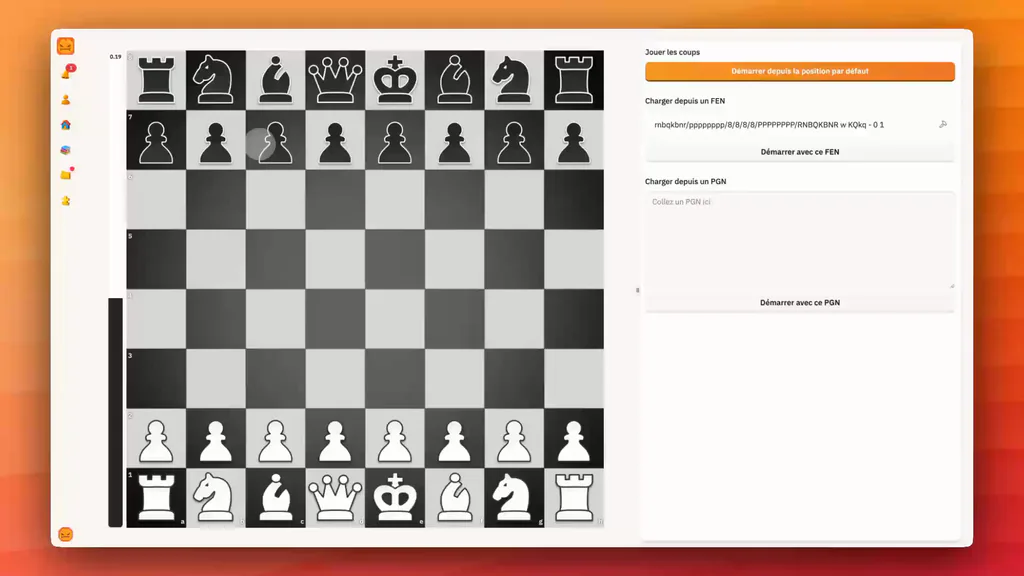Click into the 'Collez un PGN ici' textarea

coord(800,240)
